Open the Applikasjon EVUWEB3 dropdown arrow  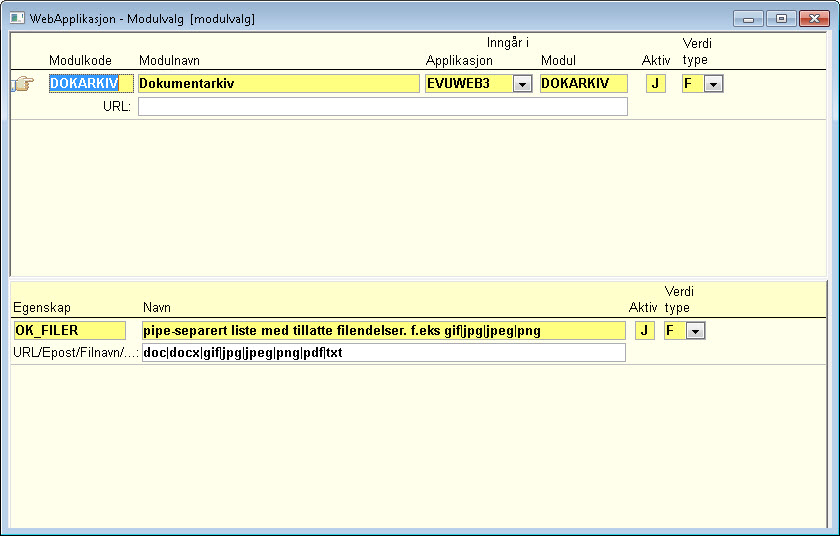(x=522, y=84)
